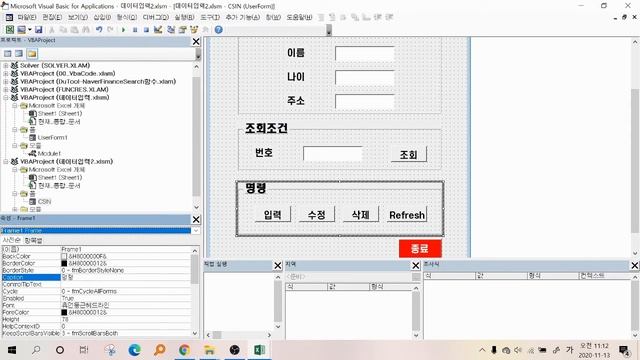Screen dimensions: 640x360
Task: Open the 도구(T) menu
Action: point(210,17)
